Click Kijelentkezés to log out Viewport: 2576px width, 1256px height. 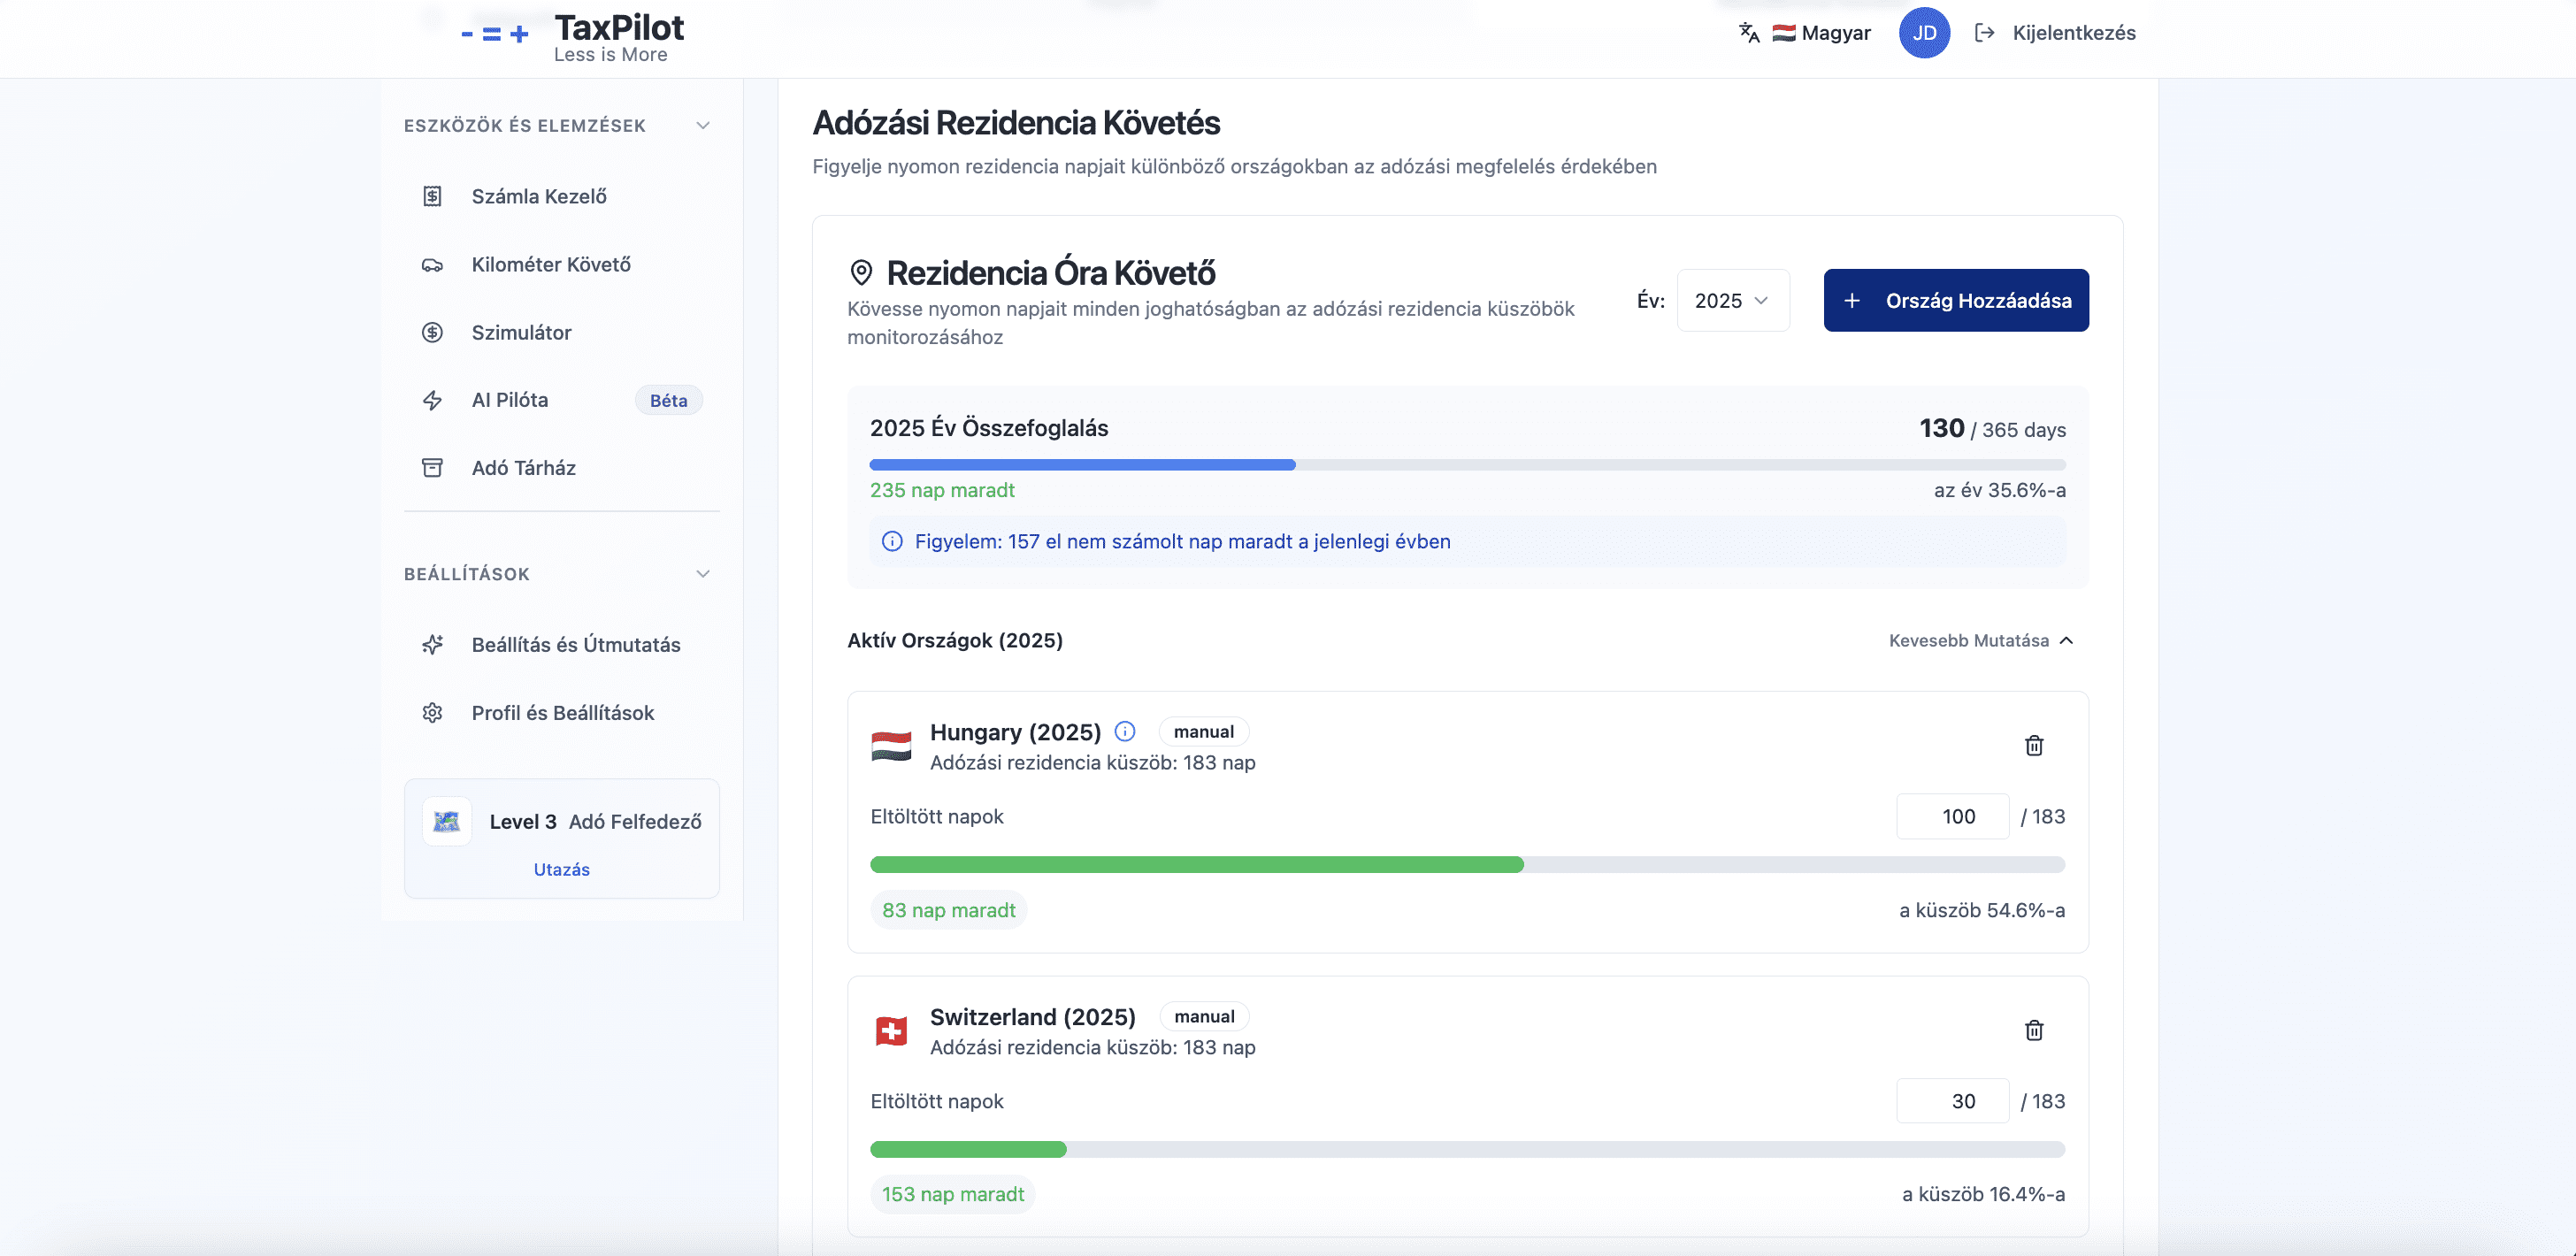(2073, 33)
